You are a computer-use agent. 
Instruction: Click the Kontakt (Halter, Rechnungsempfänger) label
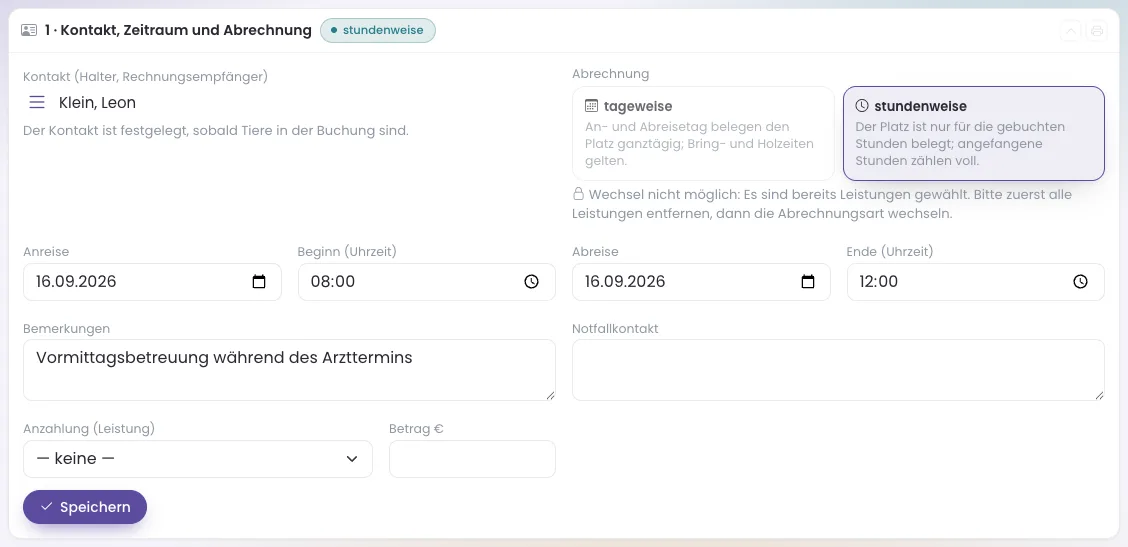[145, 76]
